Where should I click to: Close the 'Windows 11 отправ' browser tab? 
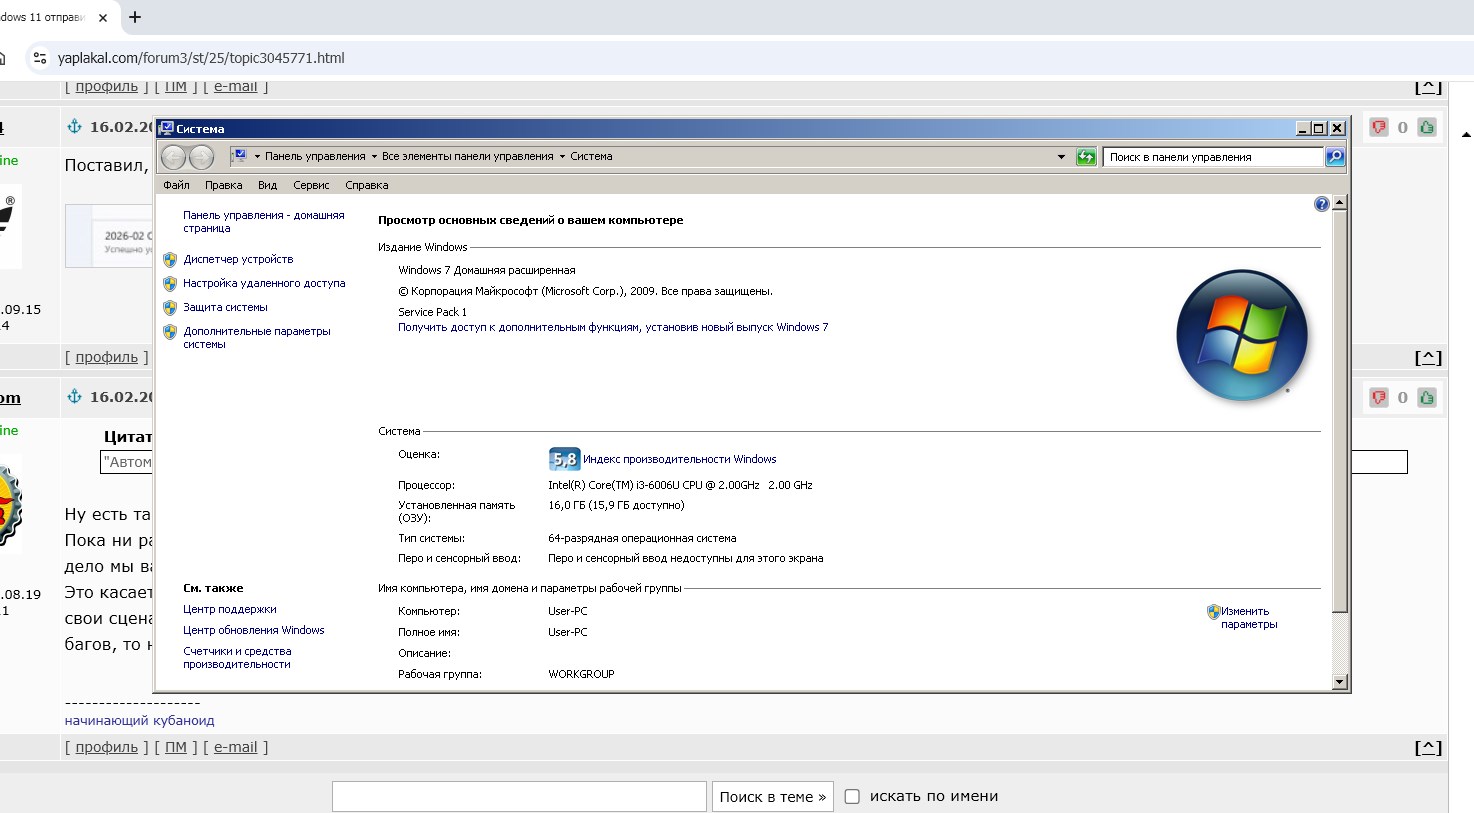(x=103, y=17)
